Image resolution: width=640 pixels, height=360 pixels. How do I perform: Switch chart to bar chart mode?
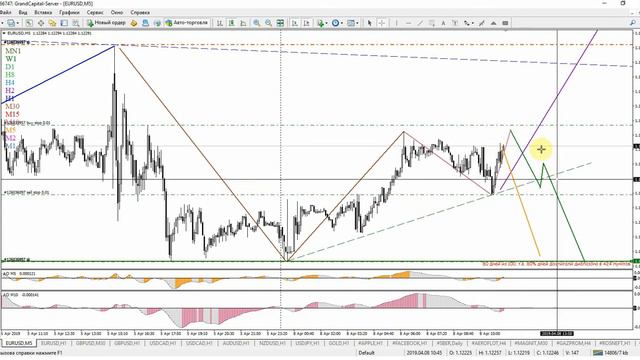coord(220,23)
